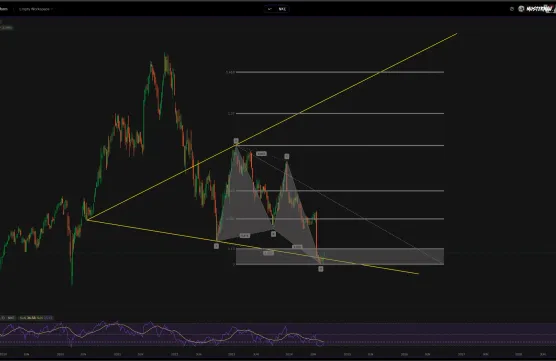Select the pattern point label above second peak
This screenshot has height=361, width=556.
(287, 156)
